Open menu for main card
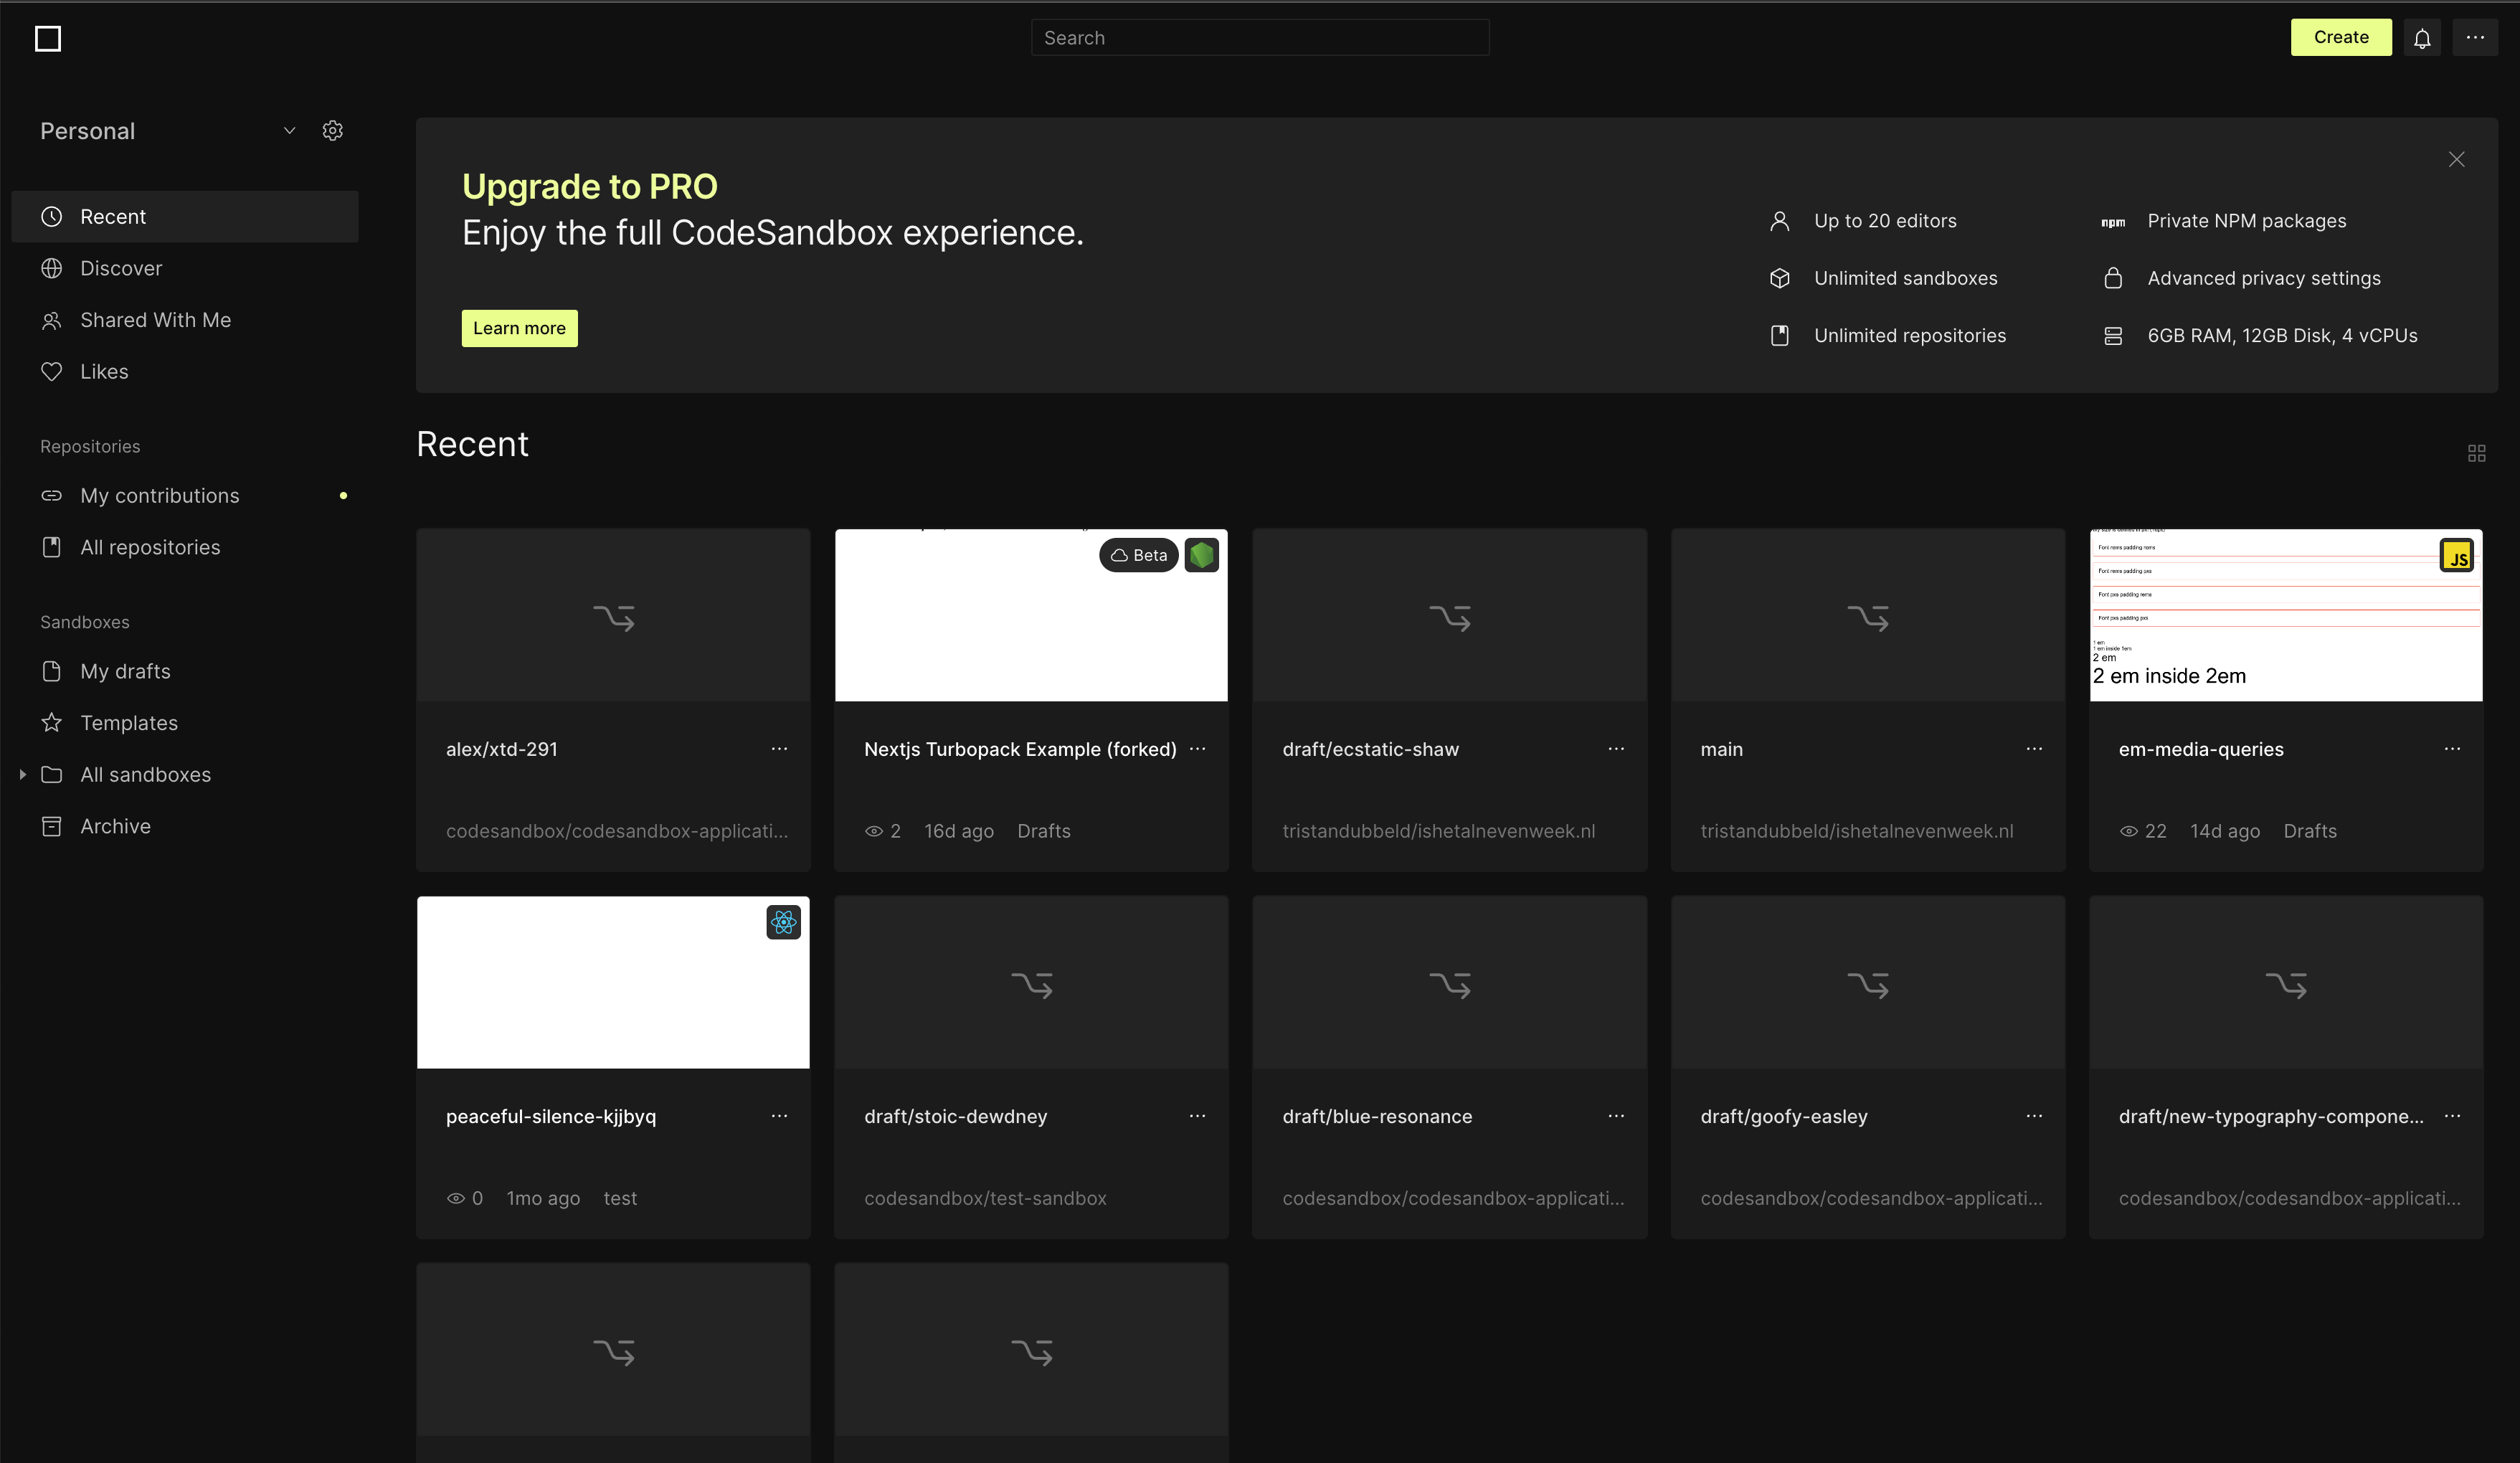The height and width of the screenshot is (1463, 2520). point(2034,749)
